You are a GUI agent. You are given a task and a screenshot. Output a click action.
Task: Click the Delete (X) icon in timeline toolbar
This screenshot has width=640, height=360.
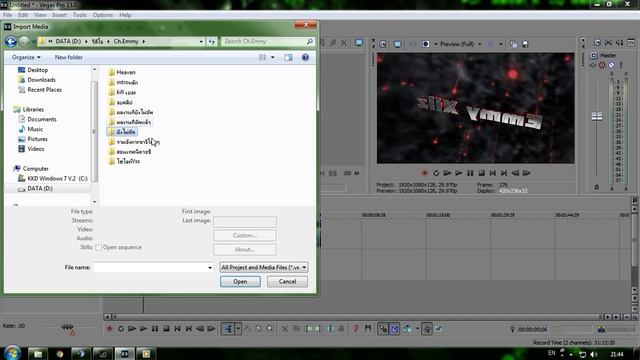pyautogui.click(x=285, y=329)
